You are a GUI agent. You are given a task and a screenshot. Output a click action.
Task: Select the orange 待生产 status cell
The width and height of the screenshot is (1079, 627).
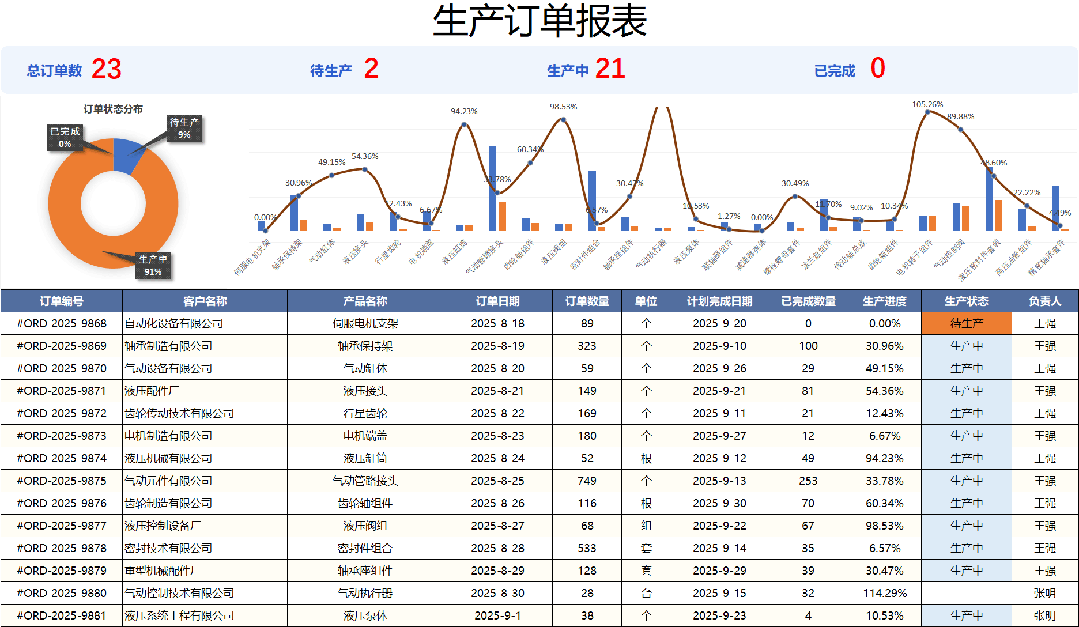click(966, 323)
